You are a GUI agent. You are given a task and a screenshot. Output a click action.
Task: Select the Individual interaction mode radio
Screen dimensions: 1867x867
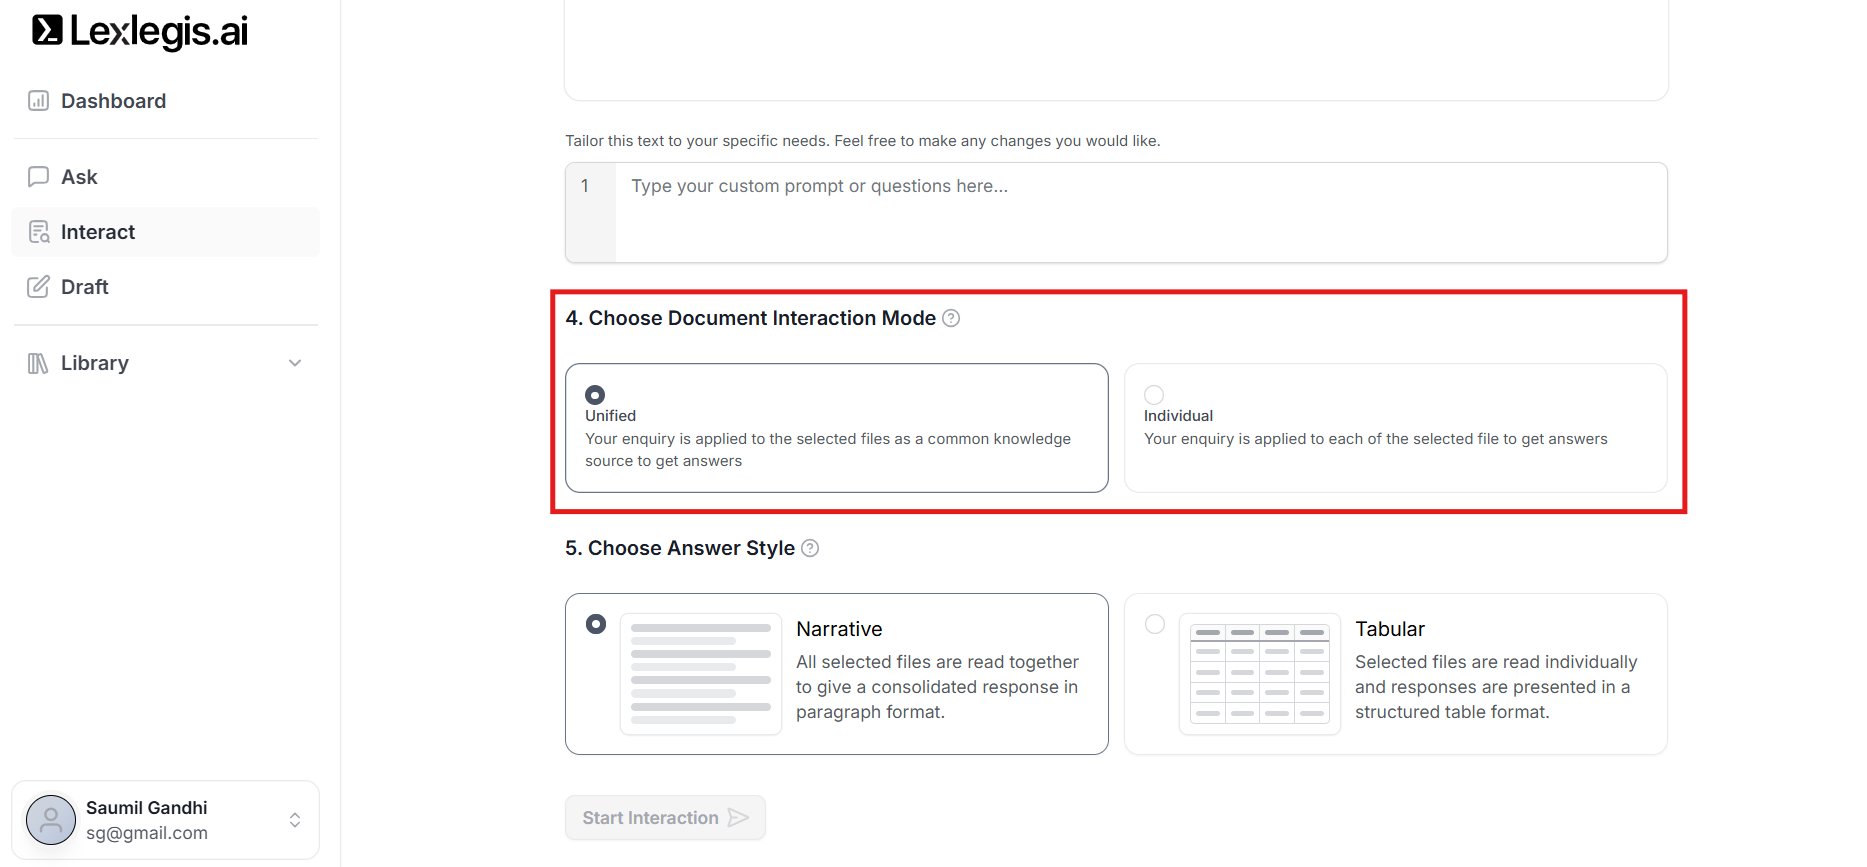[1154, 395]
